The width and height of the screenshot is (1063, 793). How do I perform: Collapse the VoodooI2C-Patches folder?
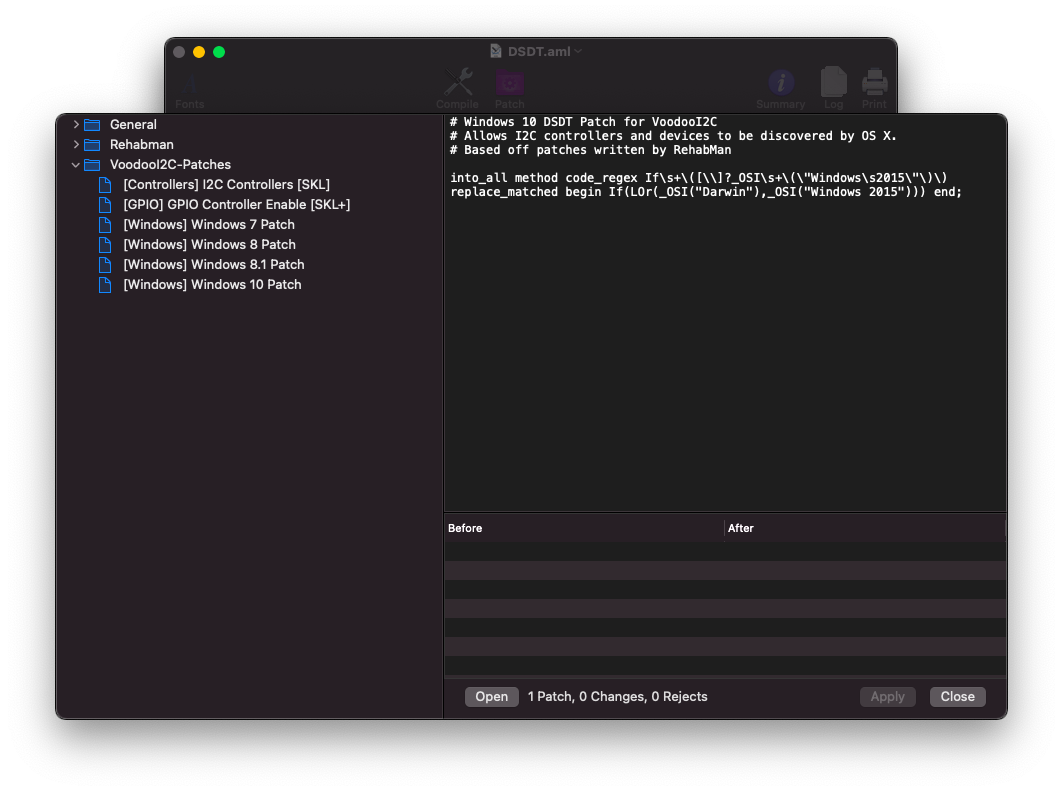[x=76, y=165]
